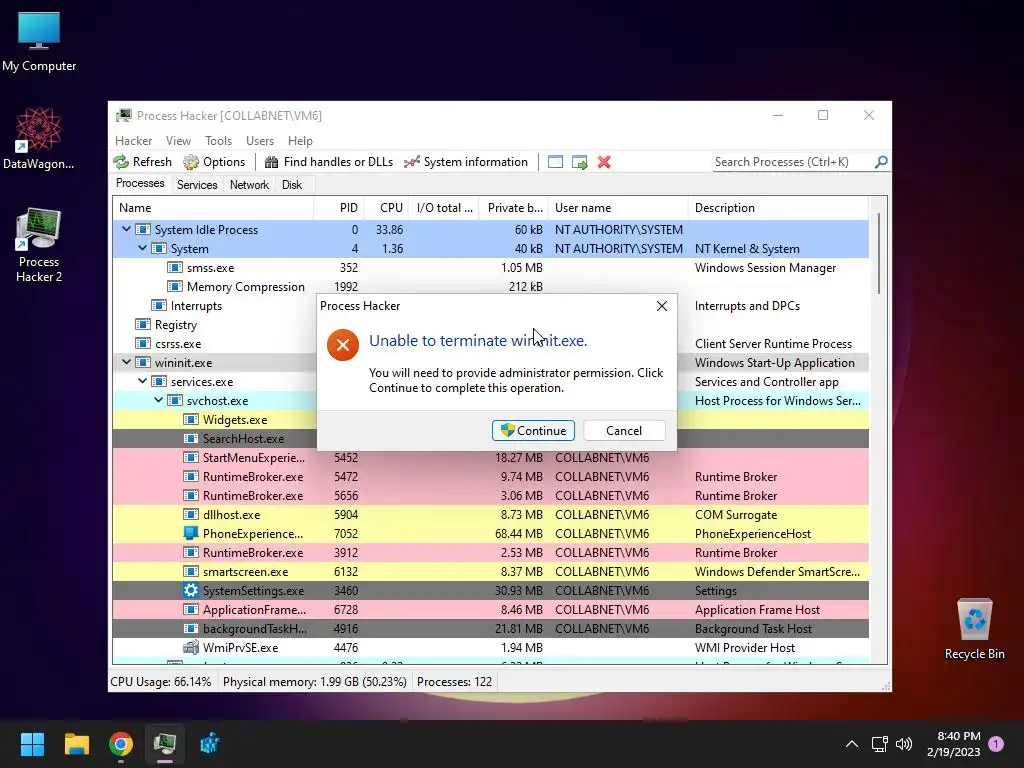Open System information graph icon
Image resolution: width=1024 pixels, height=768 pixels.
(411, 162)
